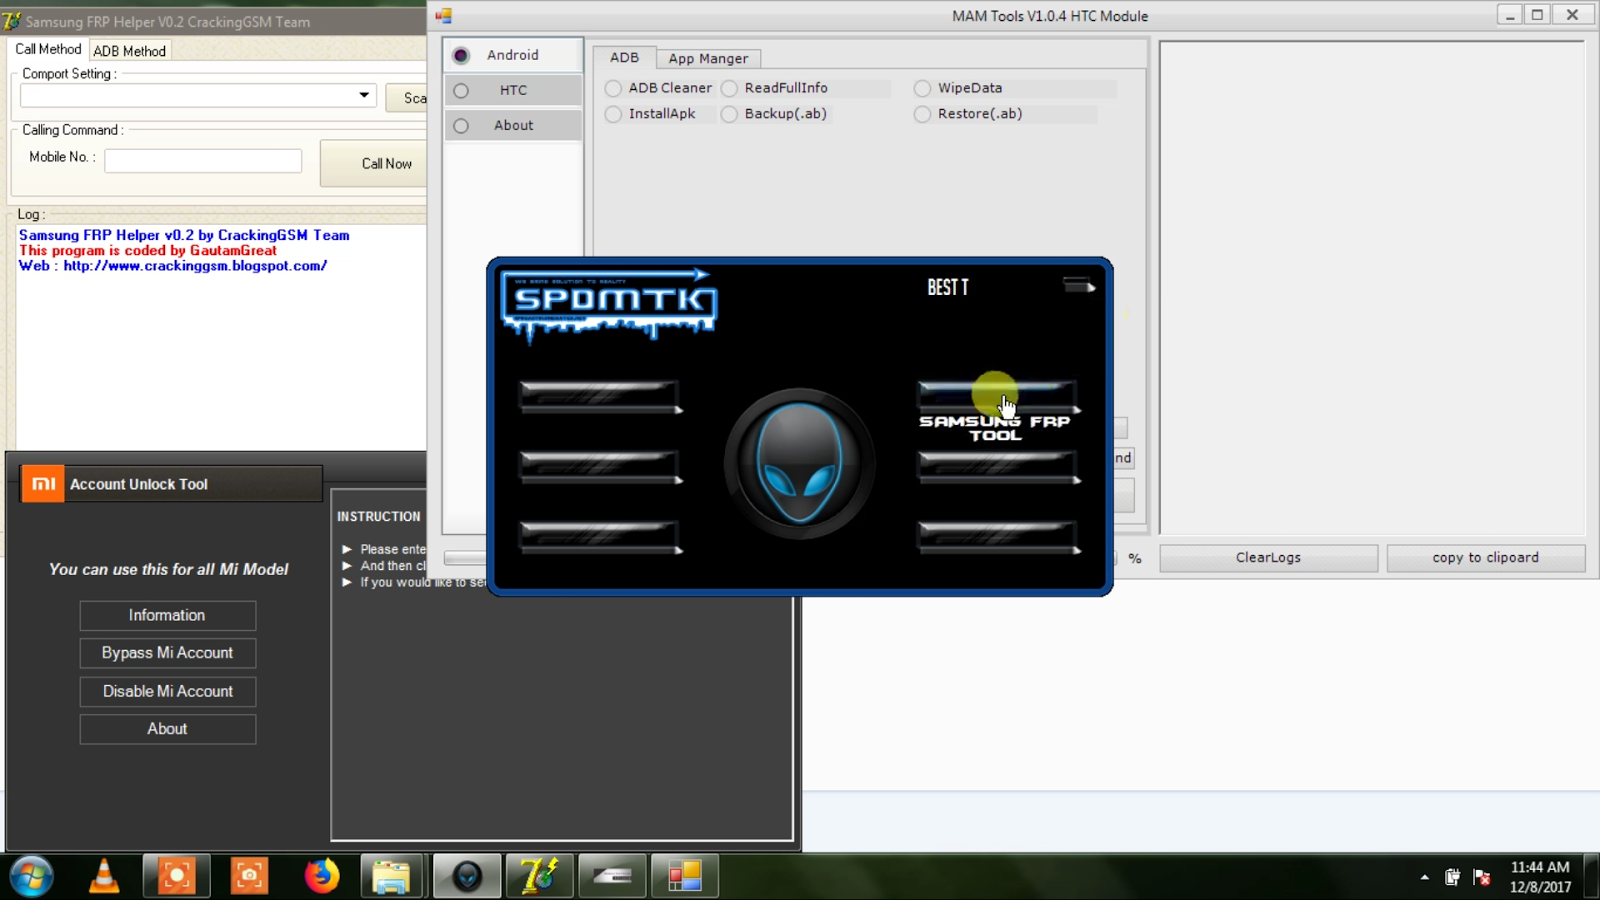Click the MAM Tools log output area
This screenshot has height=900, width=1600.
tap(1372, 288)
